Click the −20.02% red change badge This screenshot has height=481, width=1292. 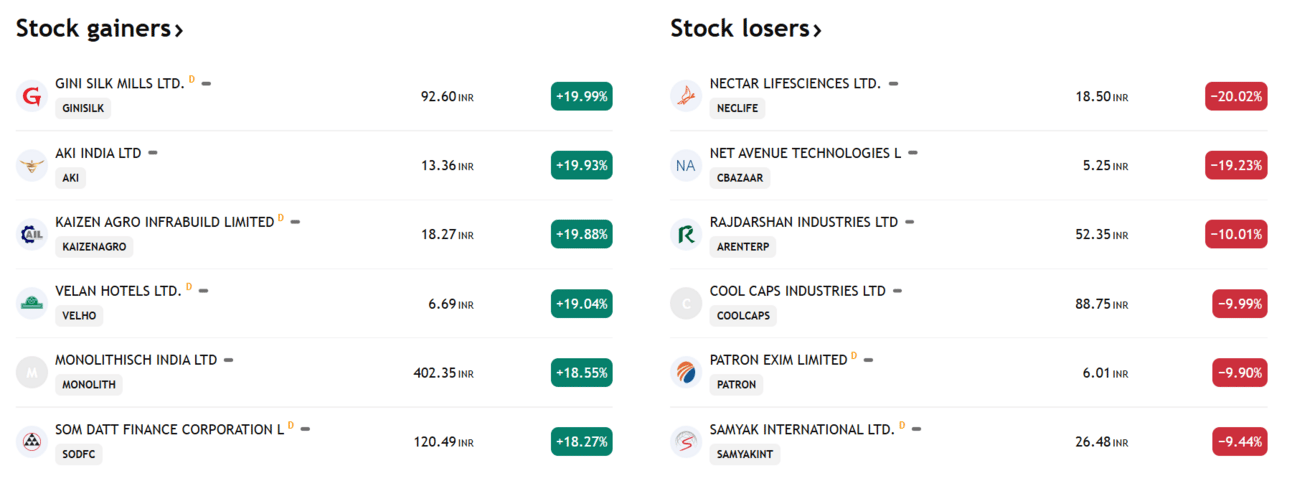1236,96
